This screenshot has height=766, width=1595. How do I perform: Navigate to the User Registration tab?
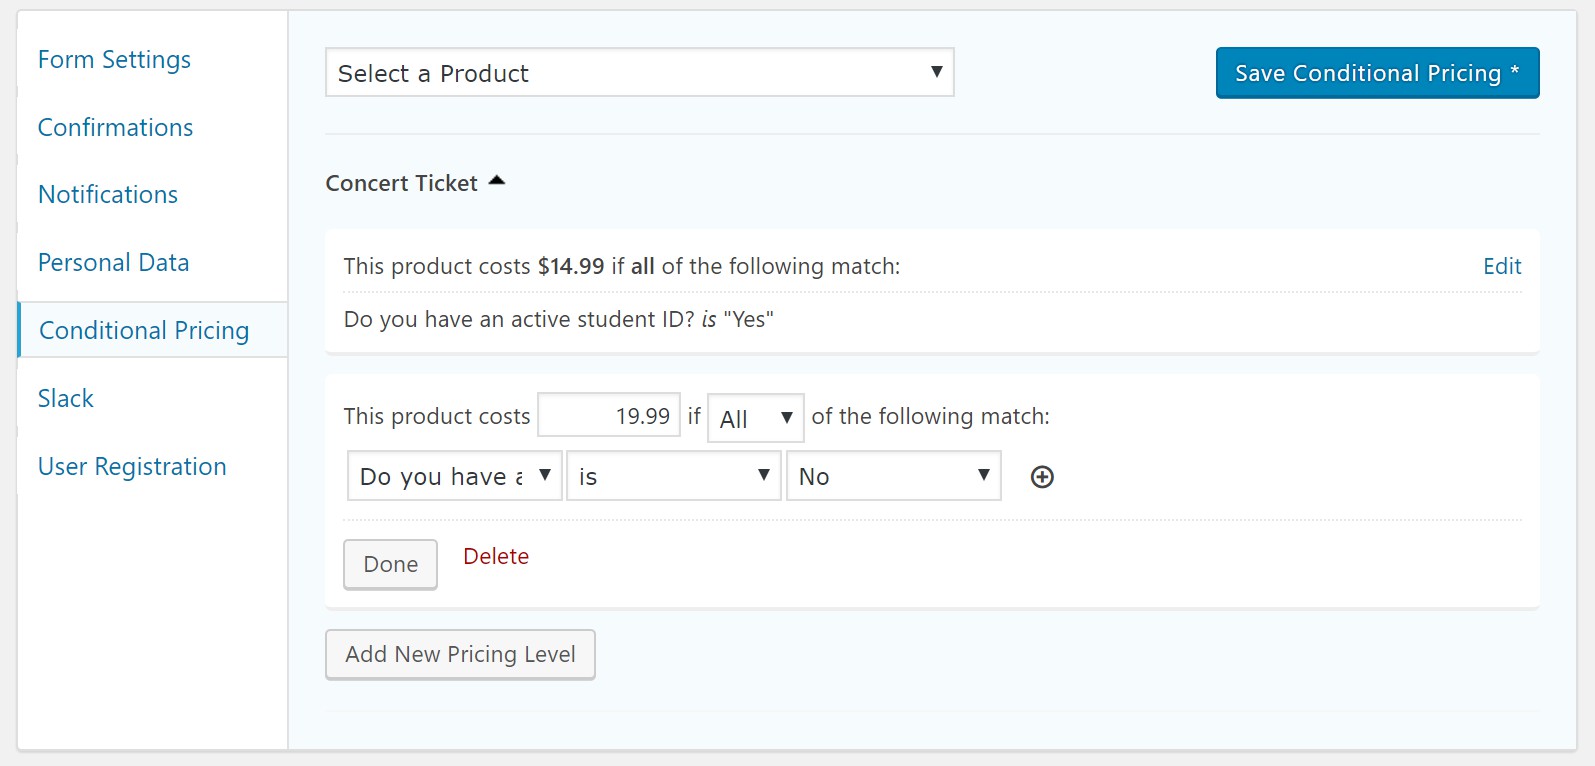click(132, 467)
